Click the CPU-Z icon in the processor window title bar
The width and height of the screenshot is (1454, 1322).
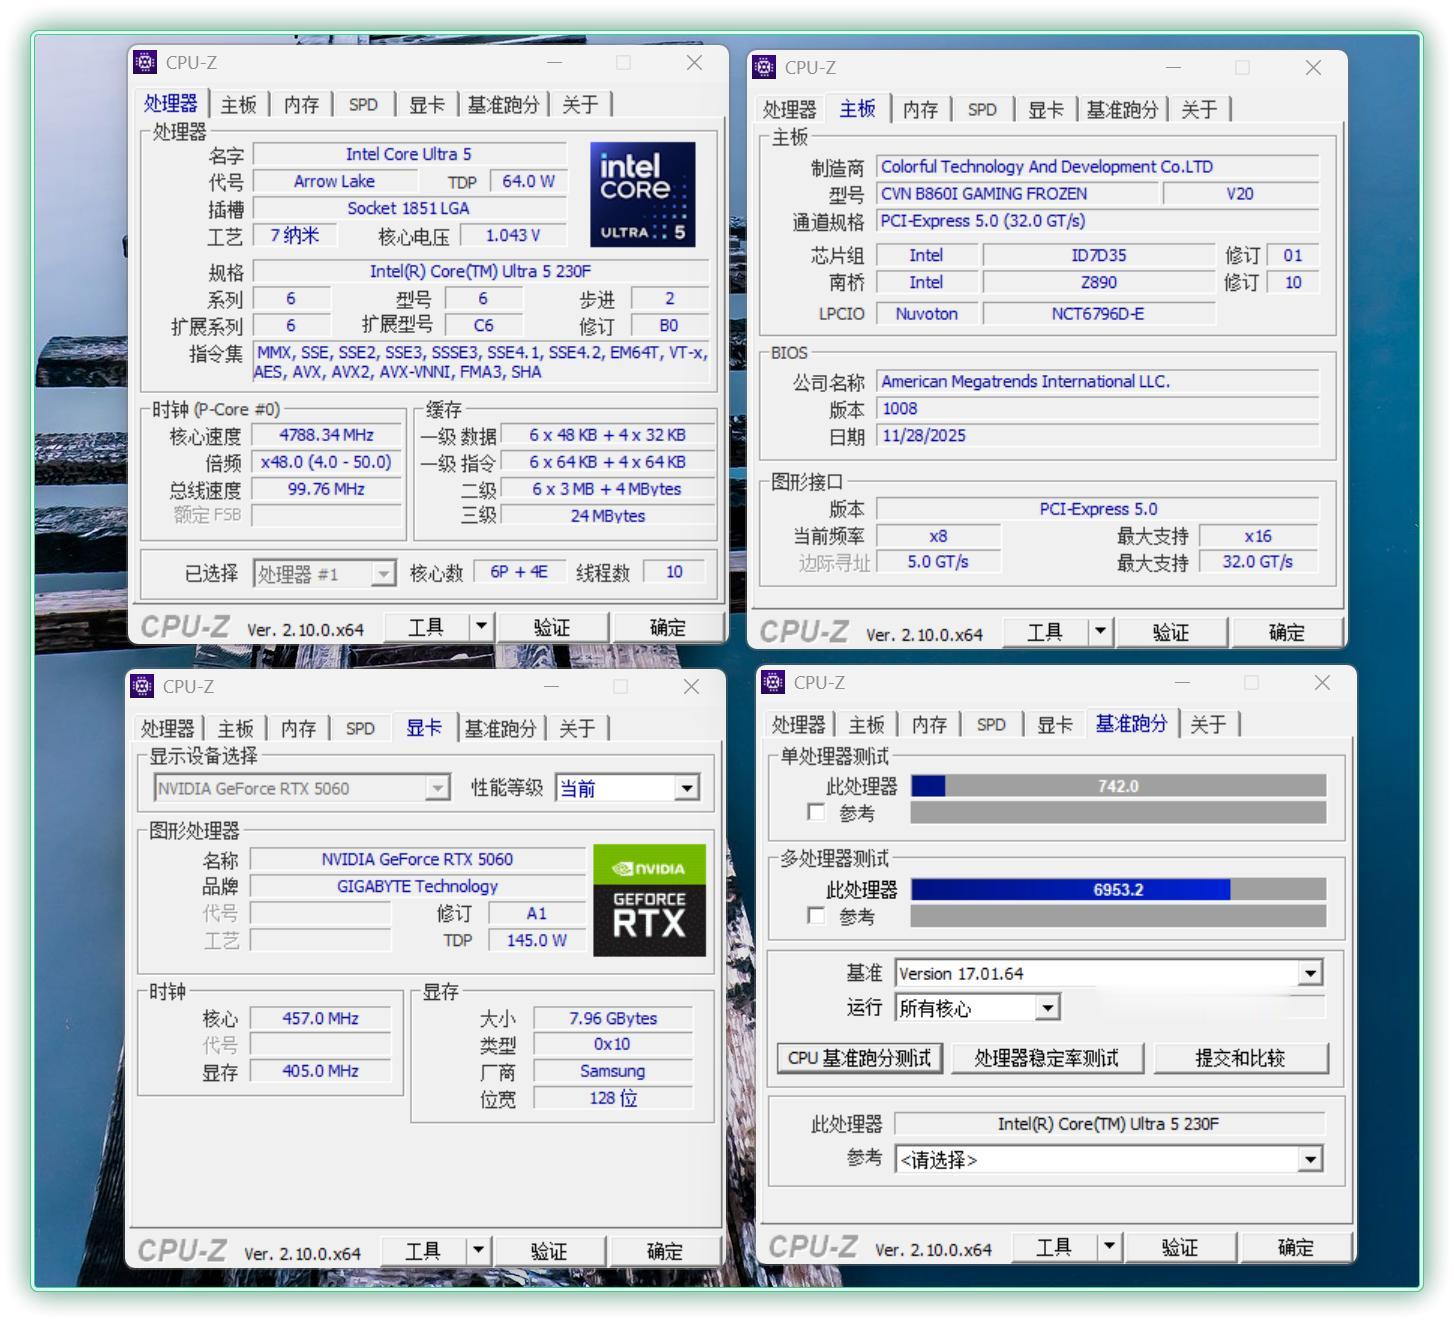(x=145, y=62)
